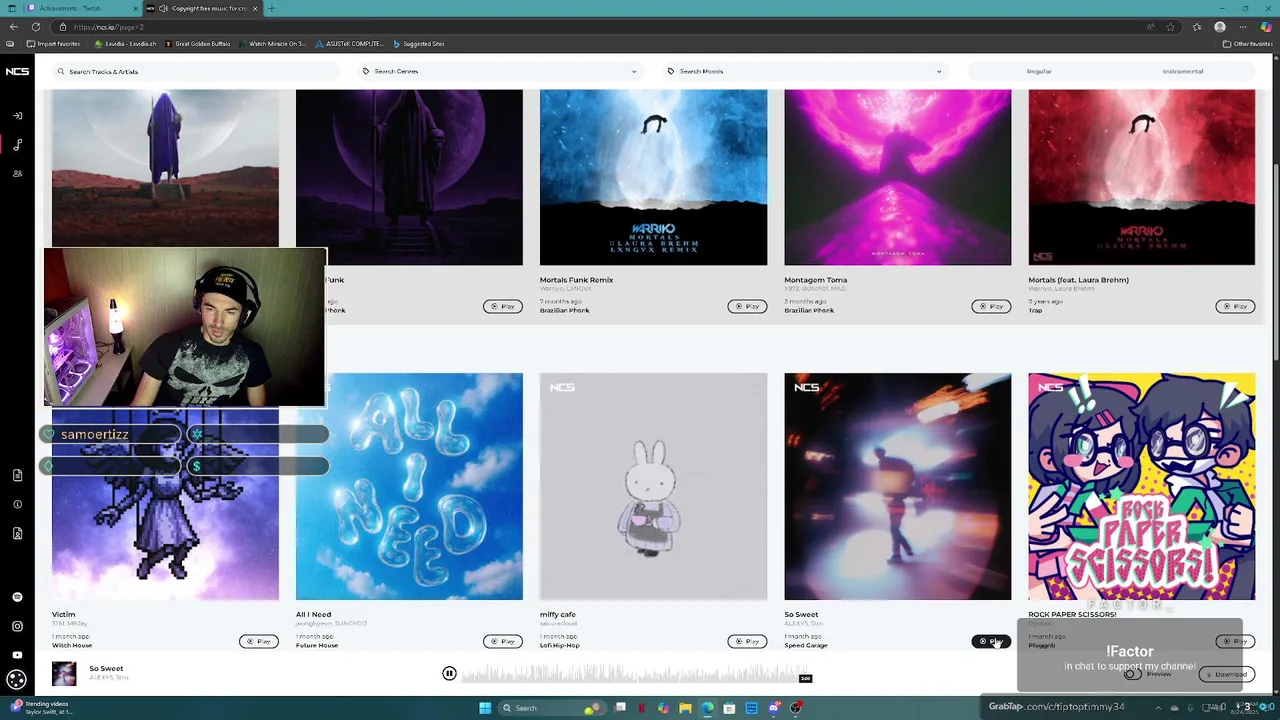Click the info circle icon in the sidebar
The width and height of the screenshot is (1280, 720).
click(x=17, y=504)
